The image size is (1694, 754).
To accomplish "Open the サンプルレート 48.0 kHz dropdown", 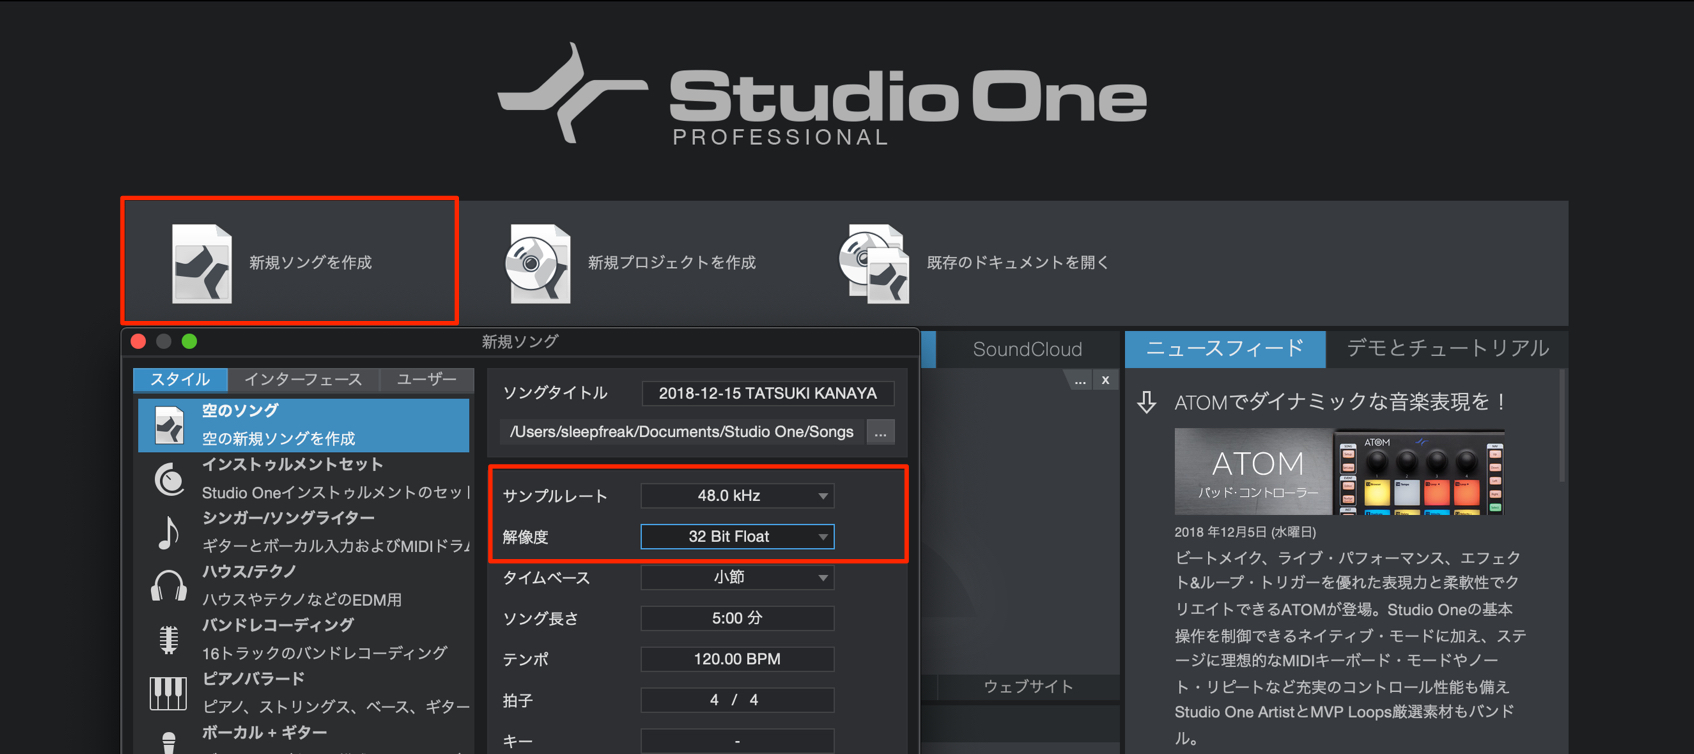I will coord(737,496).
